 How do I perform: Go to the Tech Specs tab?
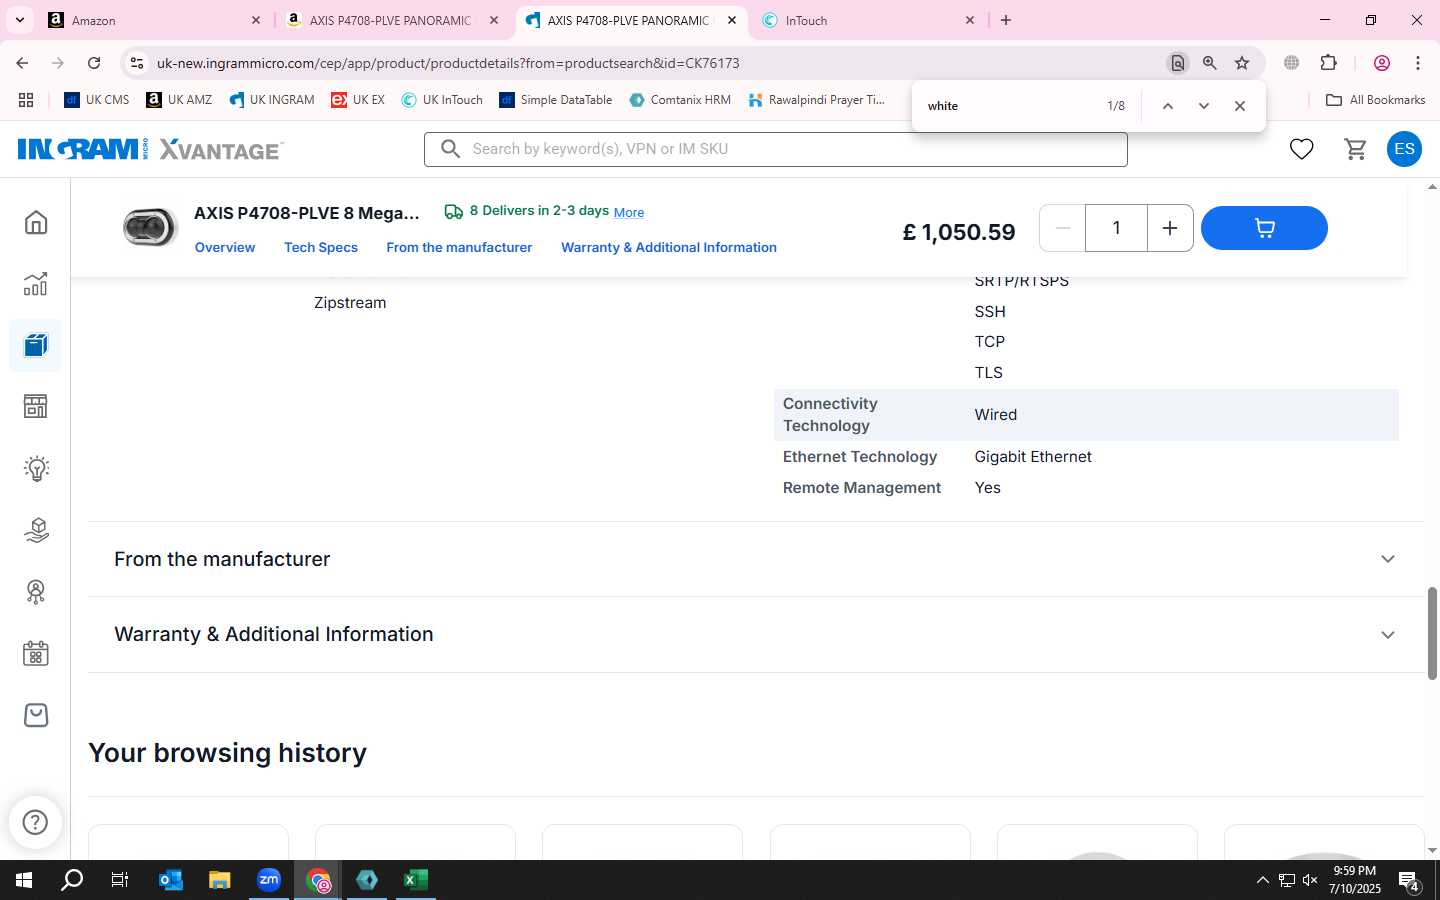coord(321,247)
